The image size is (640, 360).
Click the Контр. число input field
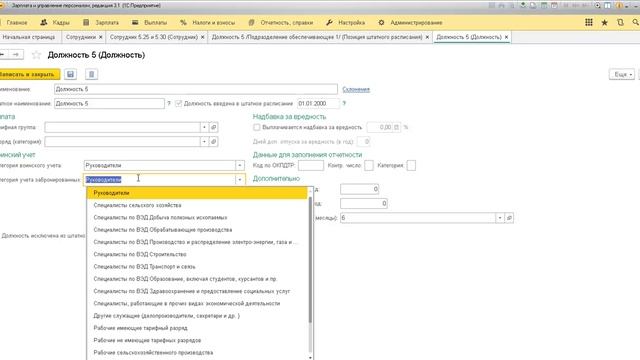[x=369, y=165]
